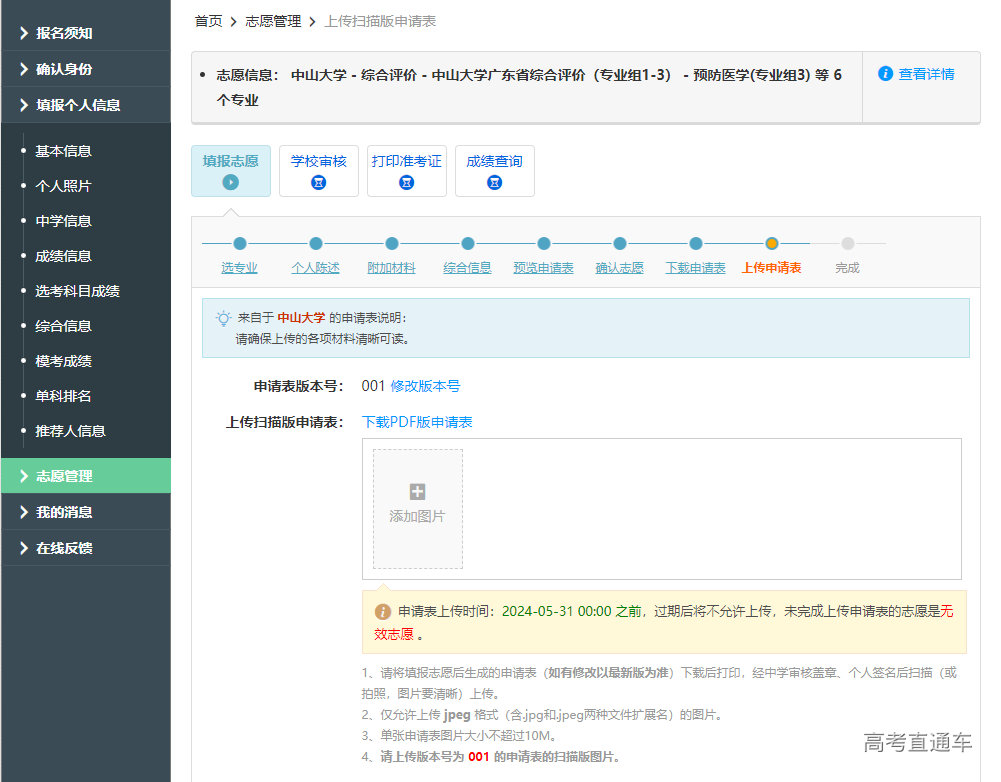Click the 上传申请表 step dot in progress bar

pos(772,243)
